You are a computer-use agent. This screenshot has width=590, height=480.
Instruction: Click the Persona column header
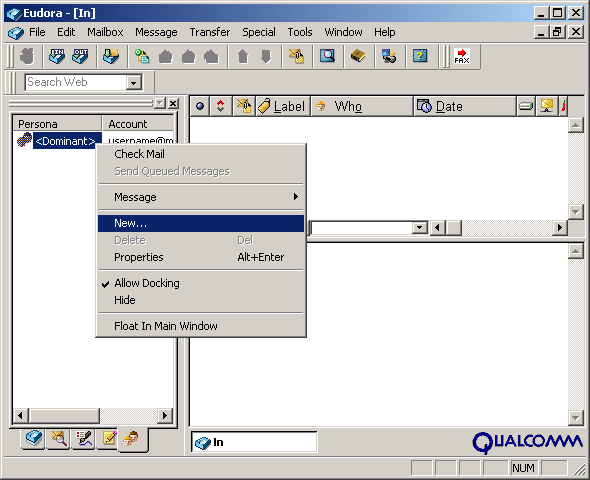coord(57,124)
